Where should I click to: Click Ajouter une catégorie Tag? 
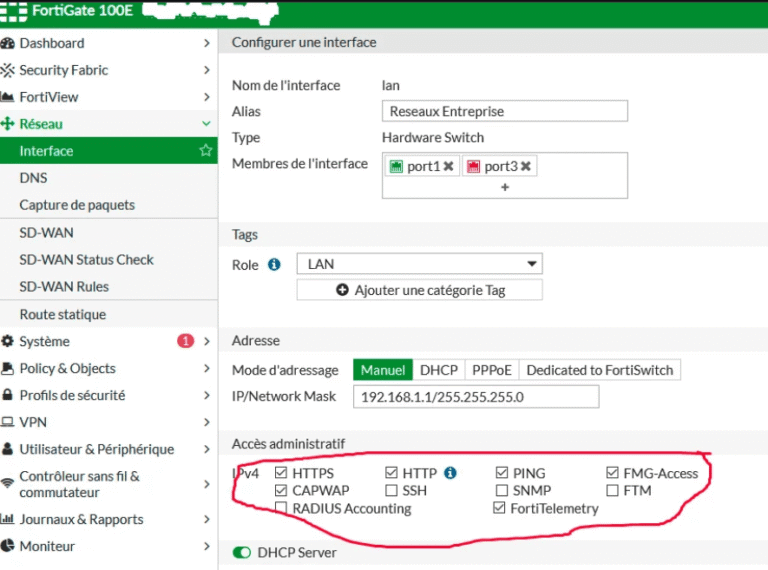[x=419, y=290]
